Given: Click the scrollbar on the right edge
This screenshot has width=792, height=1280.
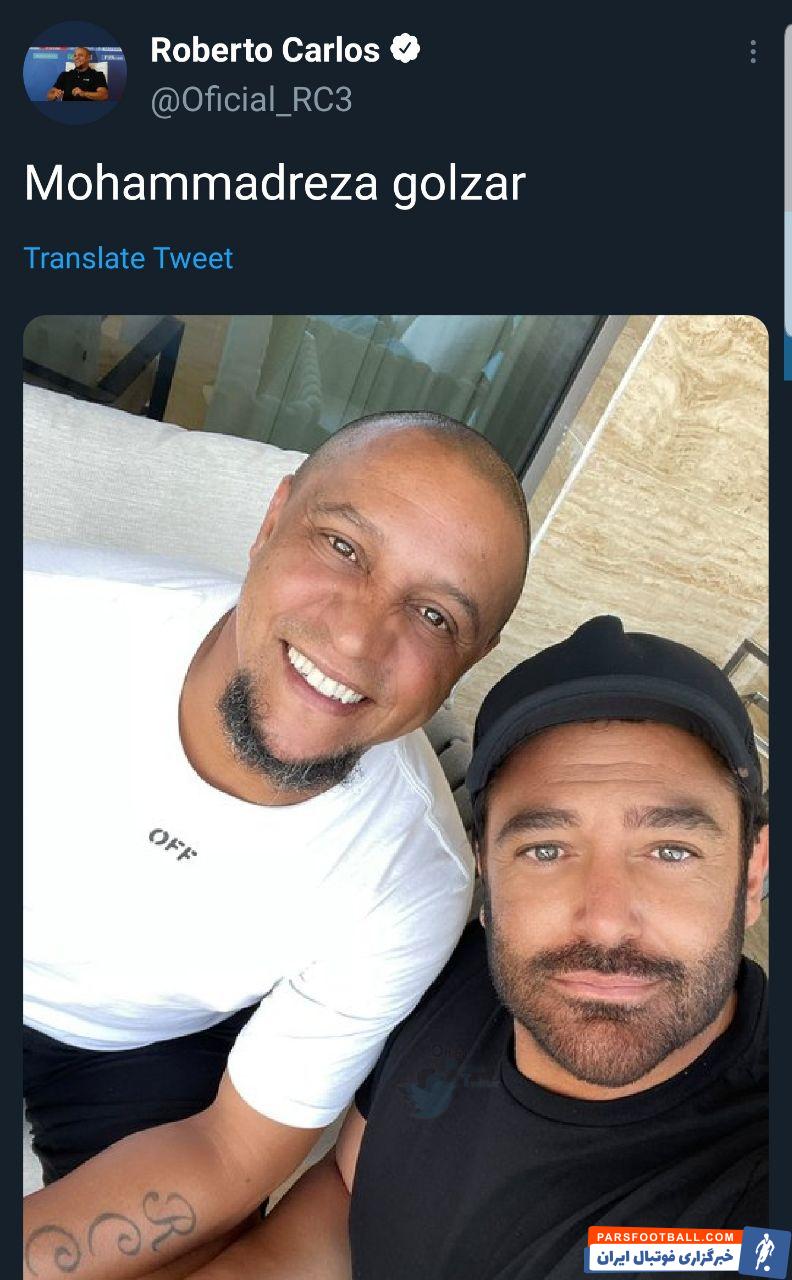Looking at the screenshot, I should [787, 200].
